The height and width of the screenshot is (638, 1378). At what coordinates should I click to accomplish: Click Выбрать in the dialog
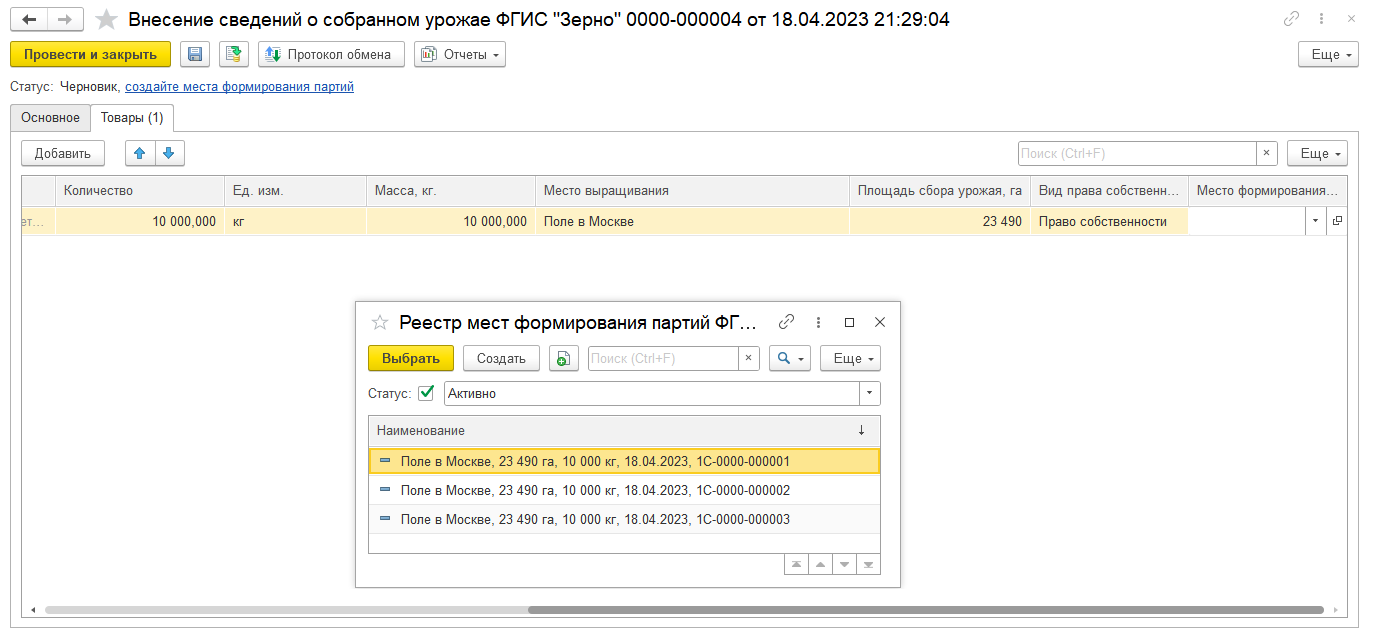point(411,358)
